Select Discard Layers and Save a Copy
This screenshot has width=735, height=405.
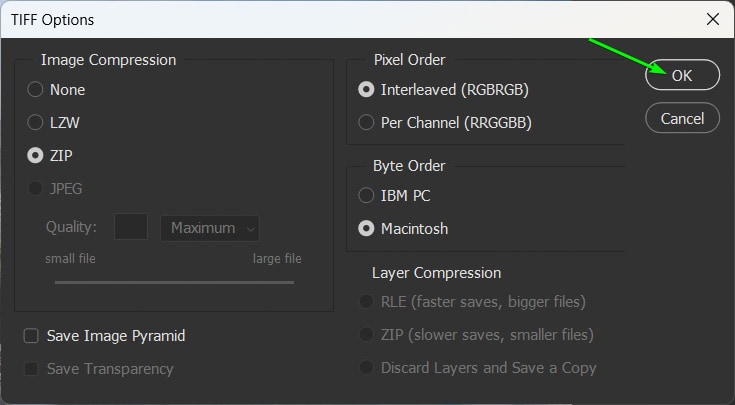coord(367,368)
